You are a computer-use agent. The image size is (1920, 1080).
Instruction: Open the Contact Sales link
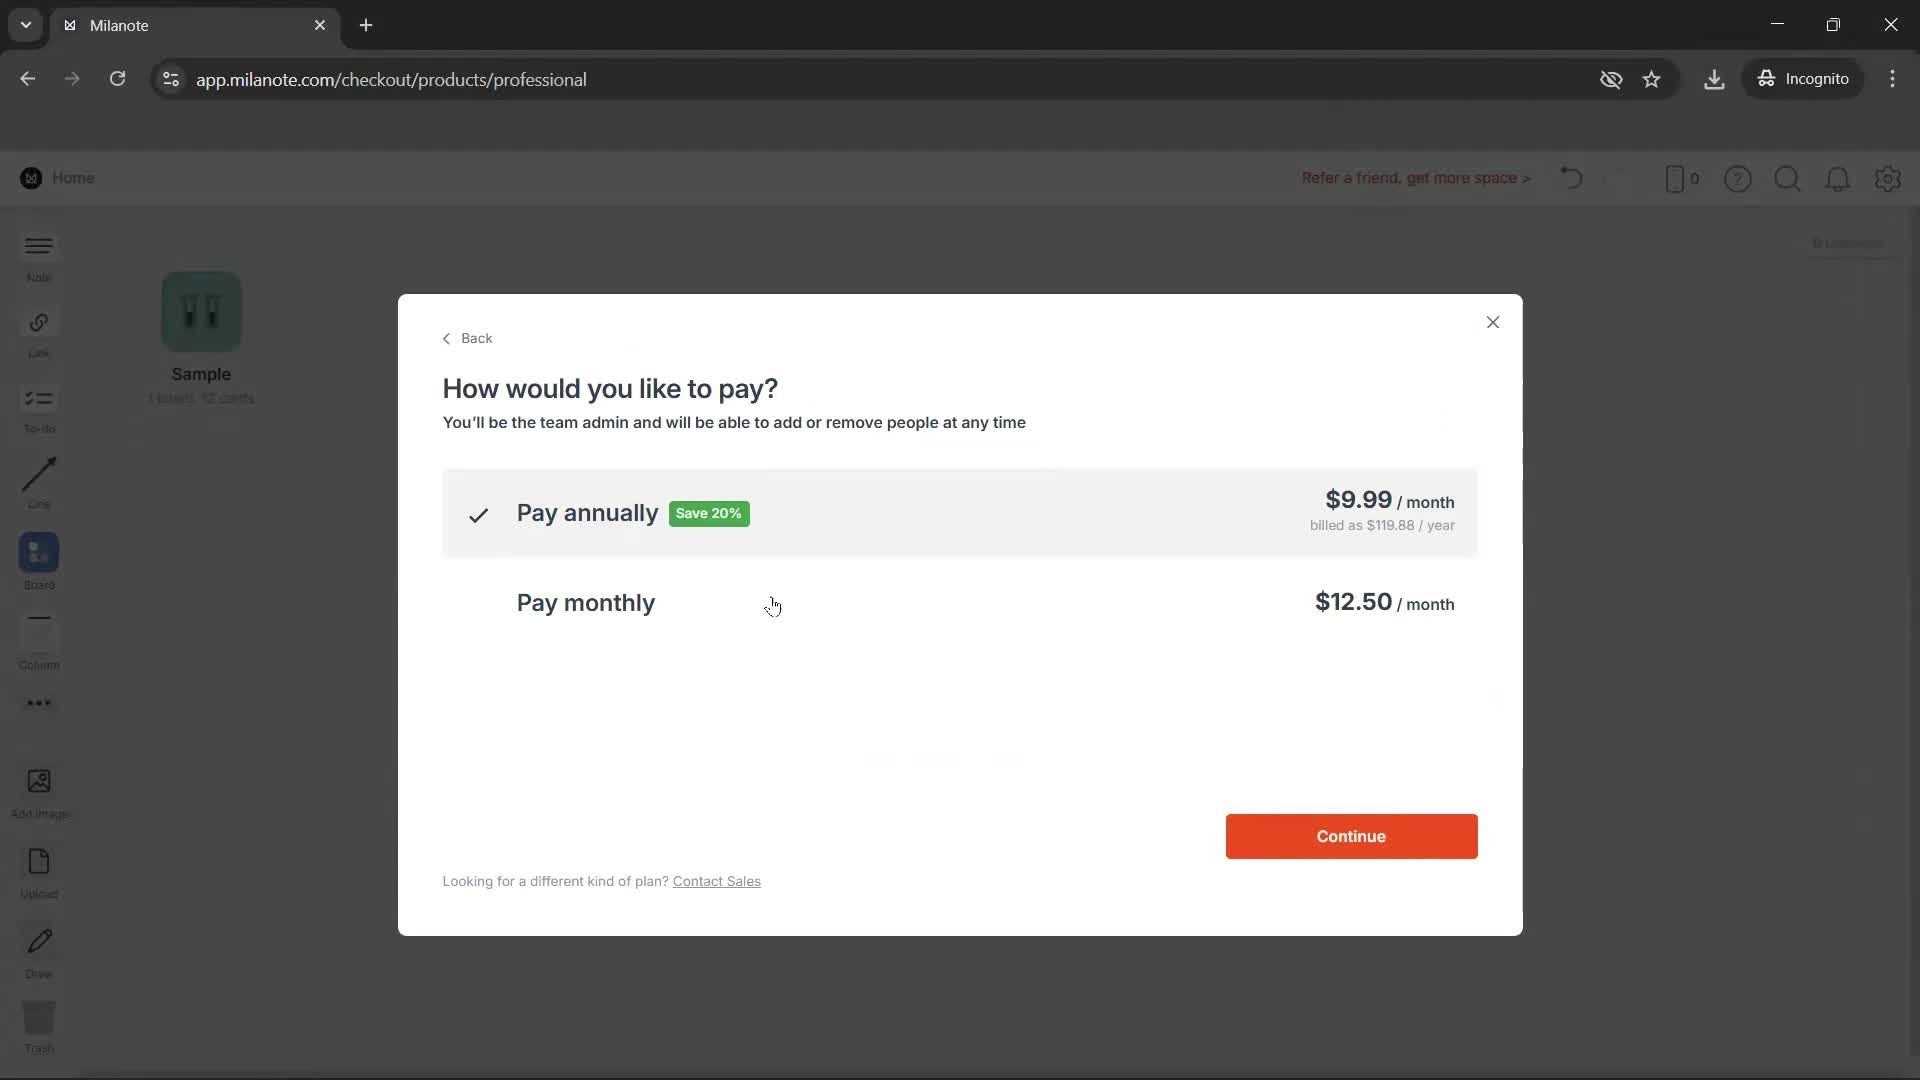point(716,881)
